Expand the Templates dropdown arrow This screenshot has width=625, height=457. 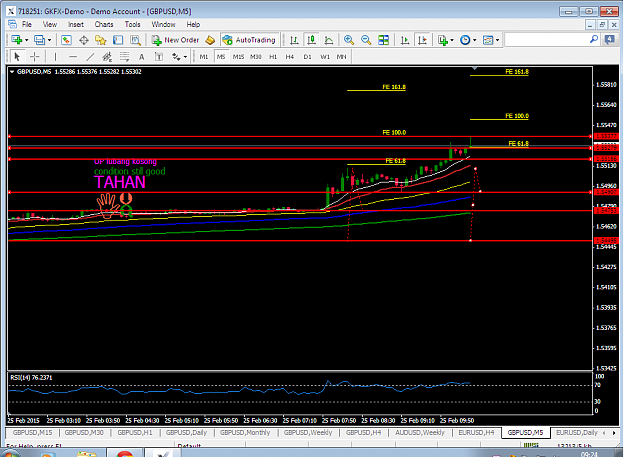pyautogui.click(x=497, y=40)
